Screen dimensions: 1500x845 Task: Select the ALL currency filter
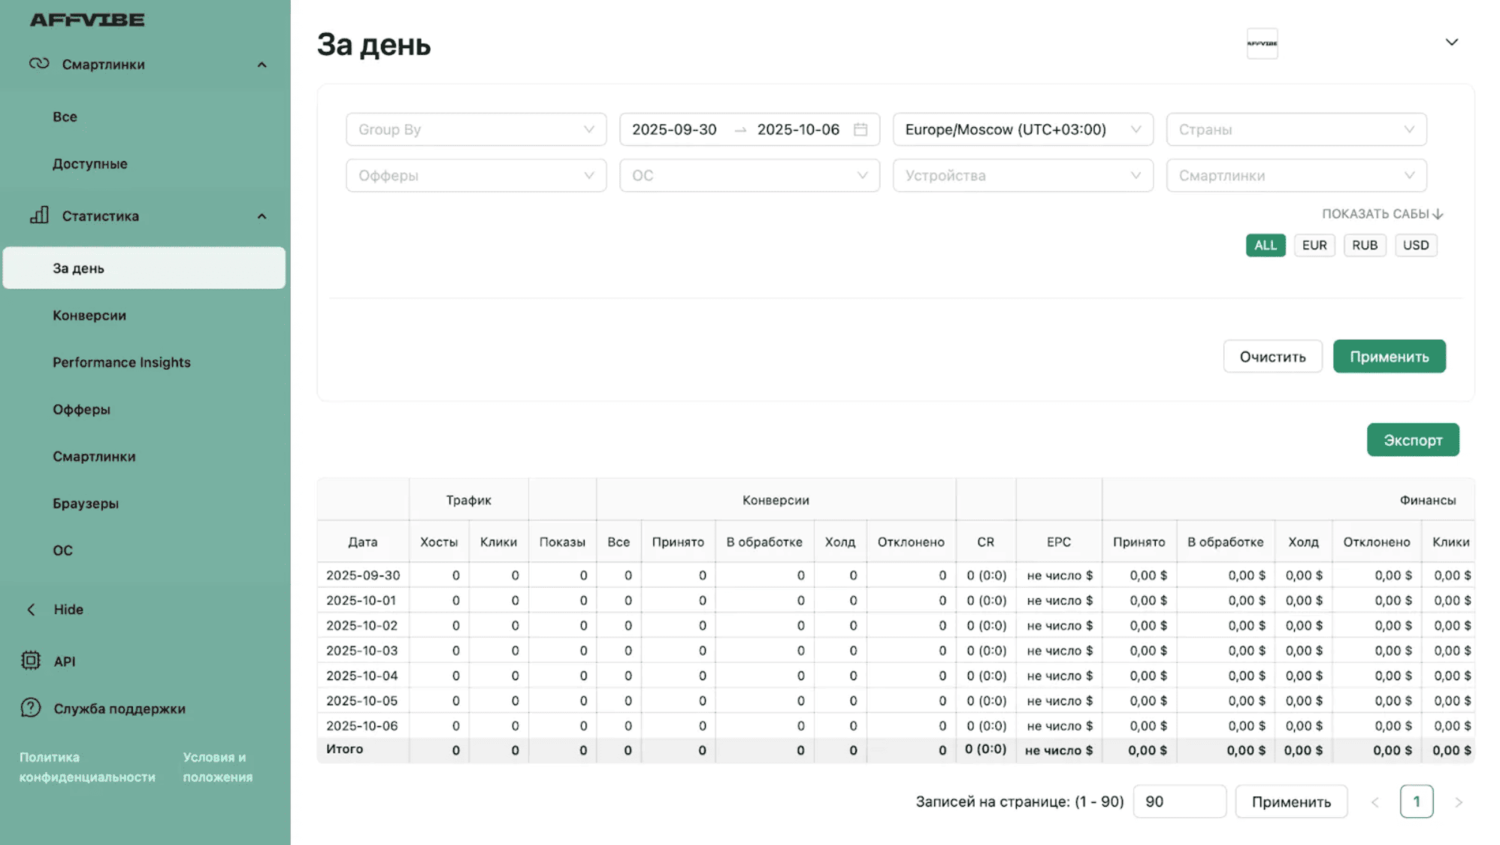1265,245
